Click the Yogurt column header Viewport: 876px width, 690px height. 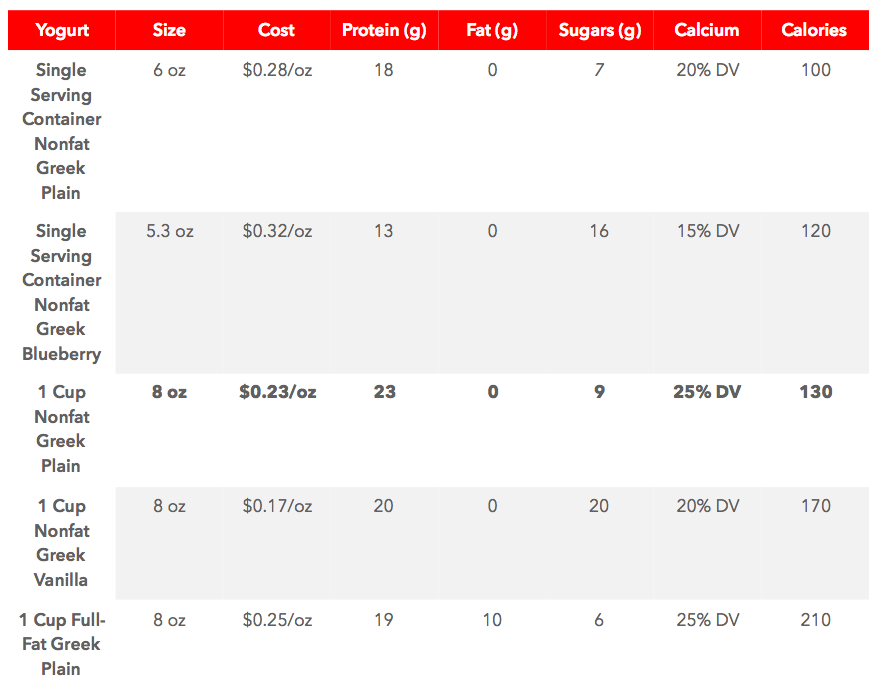click(x=61, y=30)
